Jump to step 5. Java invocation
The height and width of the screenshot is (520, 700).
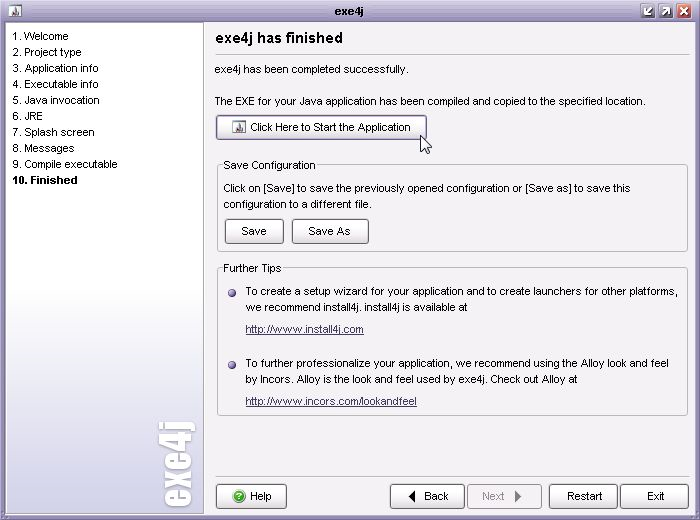(56, 100)
